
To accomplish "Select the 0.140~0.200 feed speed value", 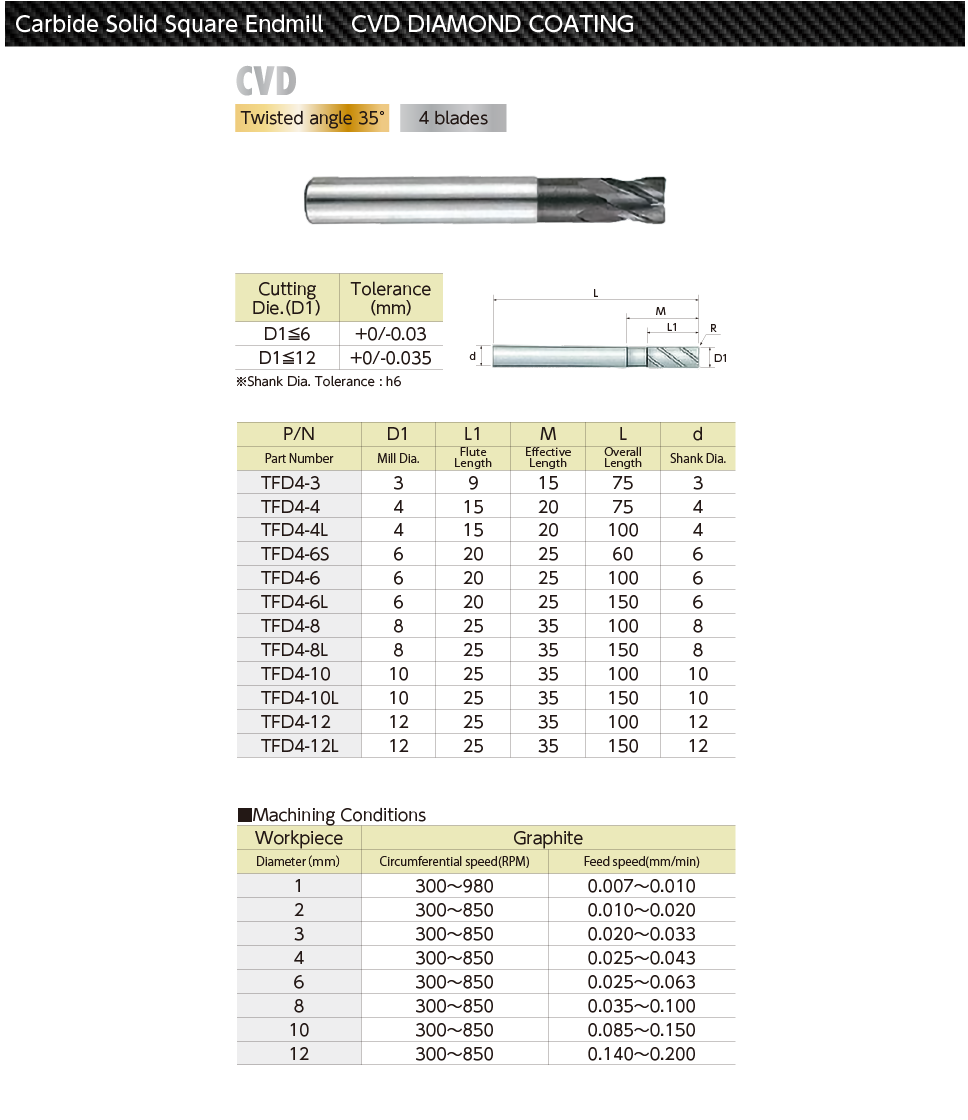I will [641, 1054].
